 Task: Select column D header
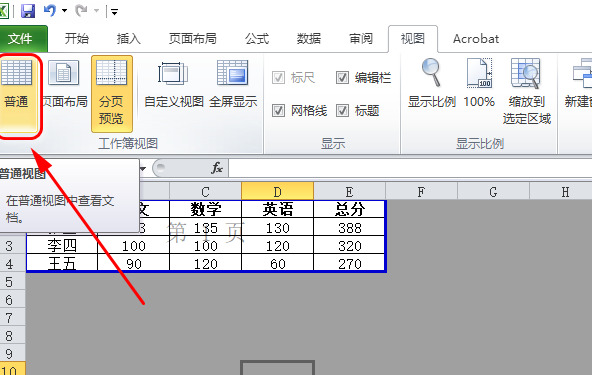[278, 191]
